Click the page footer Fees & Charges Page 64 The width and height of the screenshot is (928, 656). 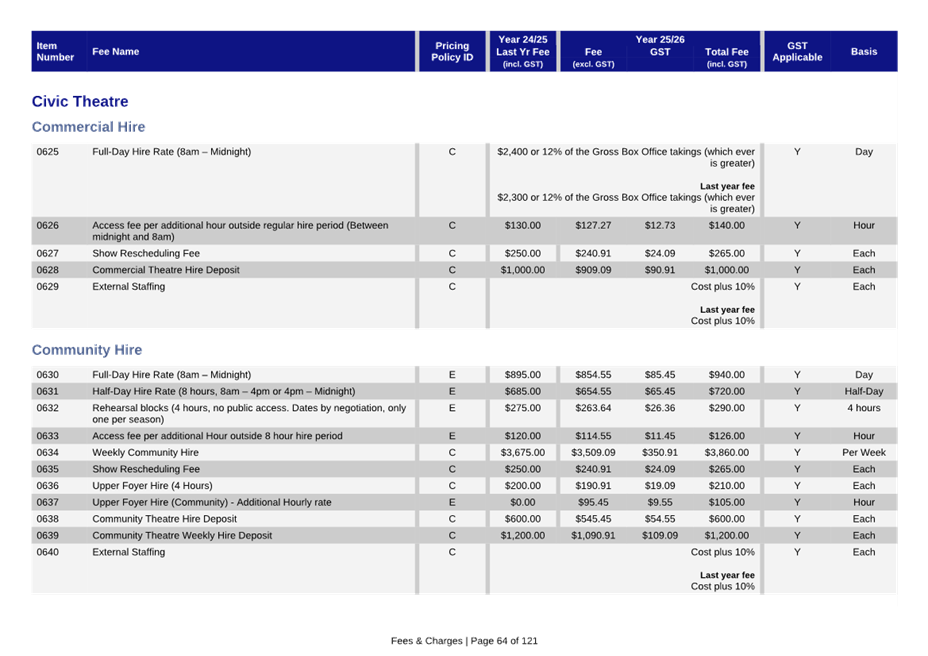pos(464,641)
